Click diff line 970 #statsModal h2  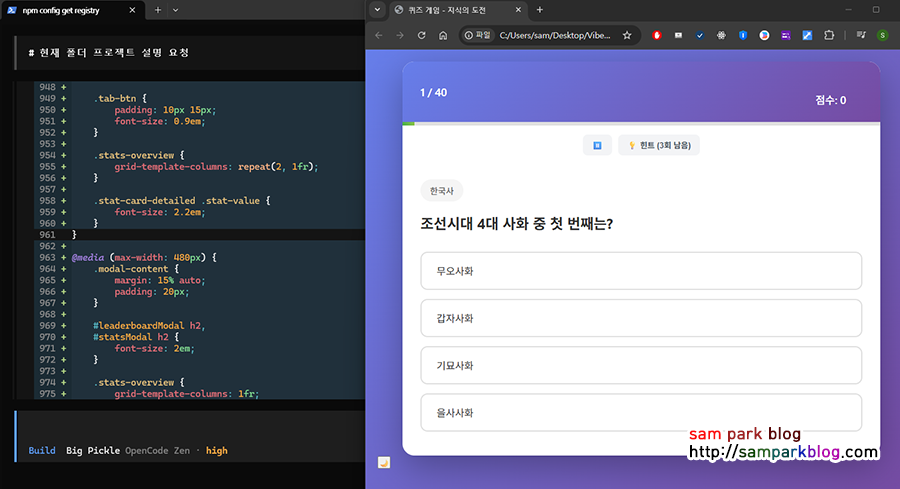(x=200, y=337)
